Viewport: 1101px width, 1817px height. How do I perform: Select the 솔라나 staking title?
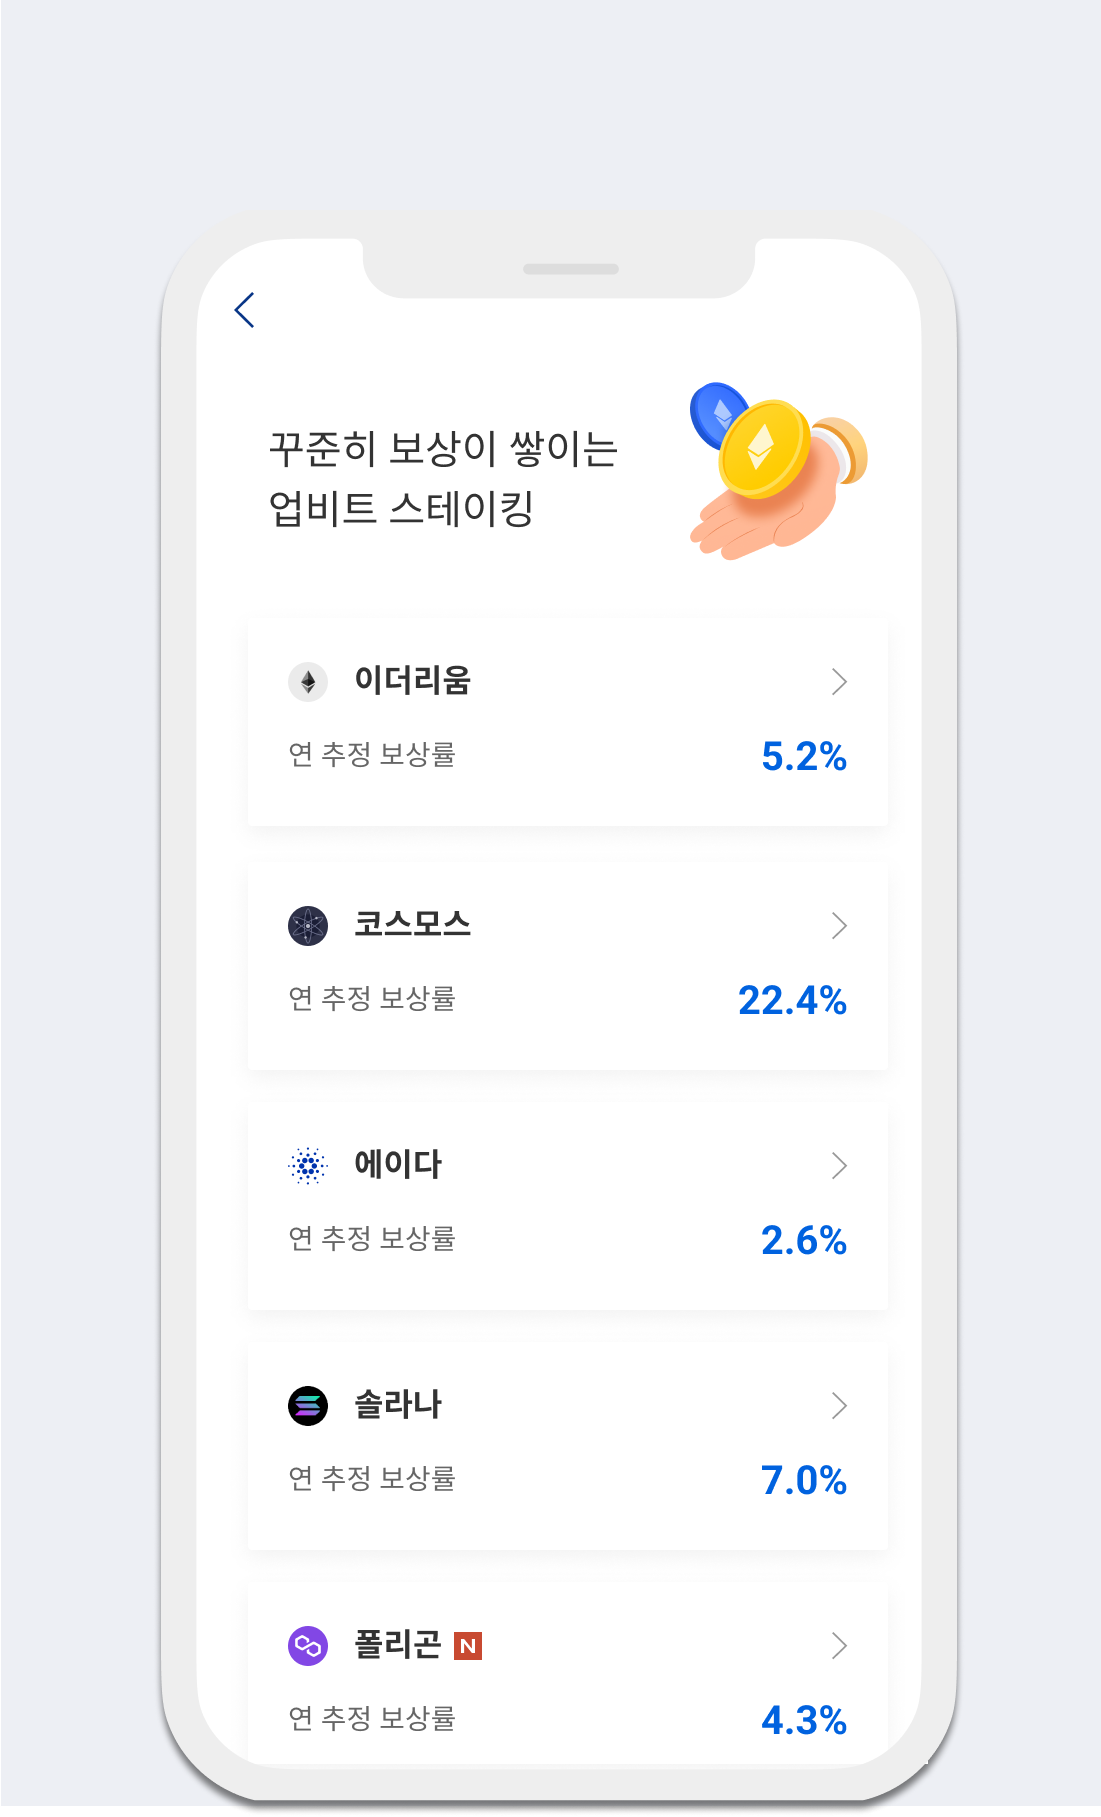coord(398,1404)
